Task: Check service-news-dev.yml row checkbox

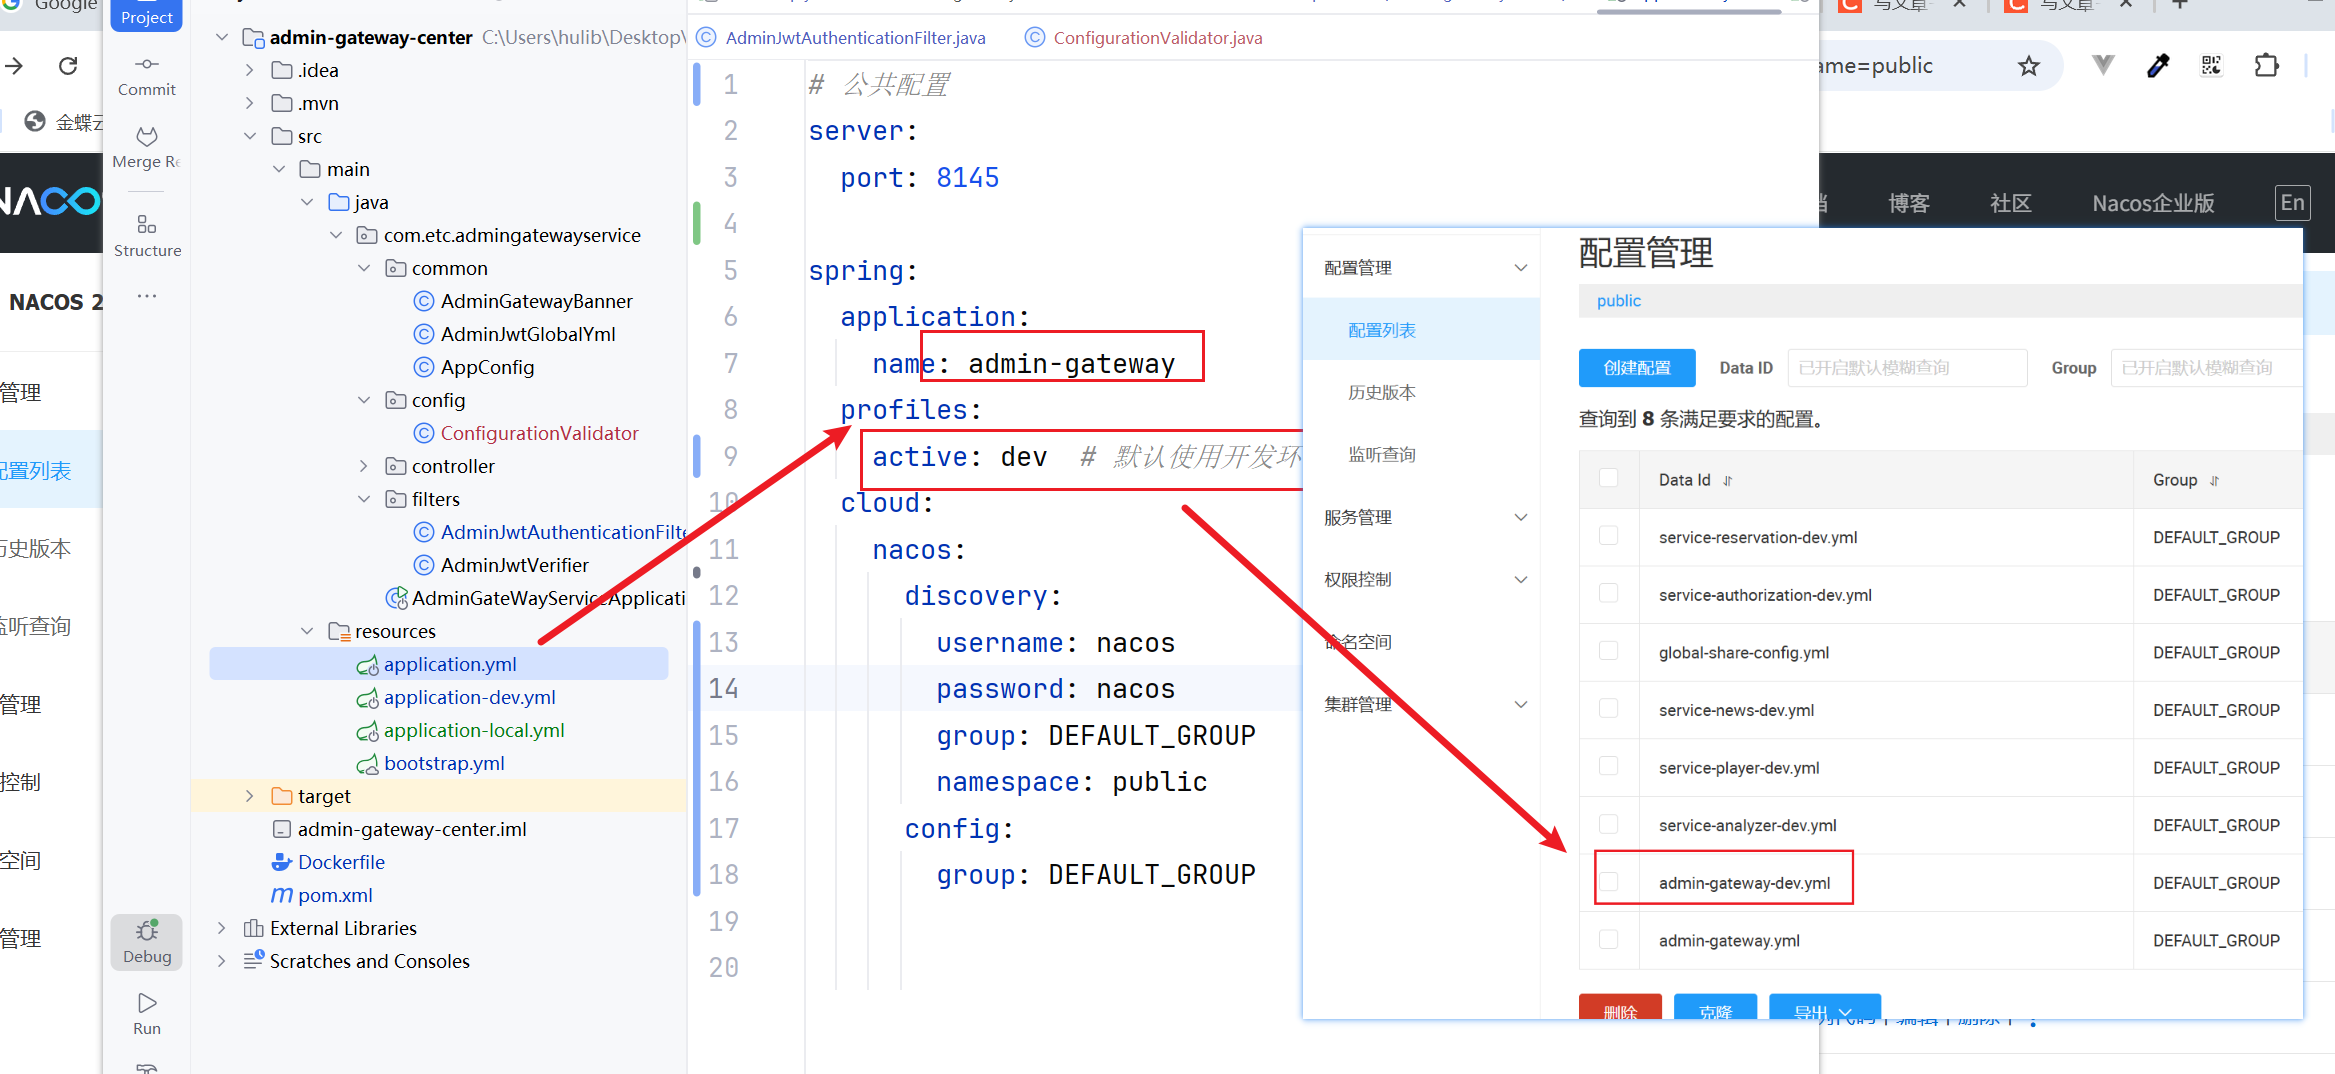Action: [1608, 708]
